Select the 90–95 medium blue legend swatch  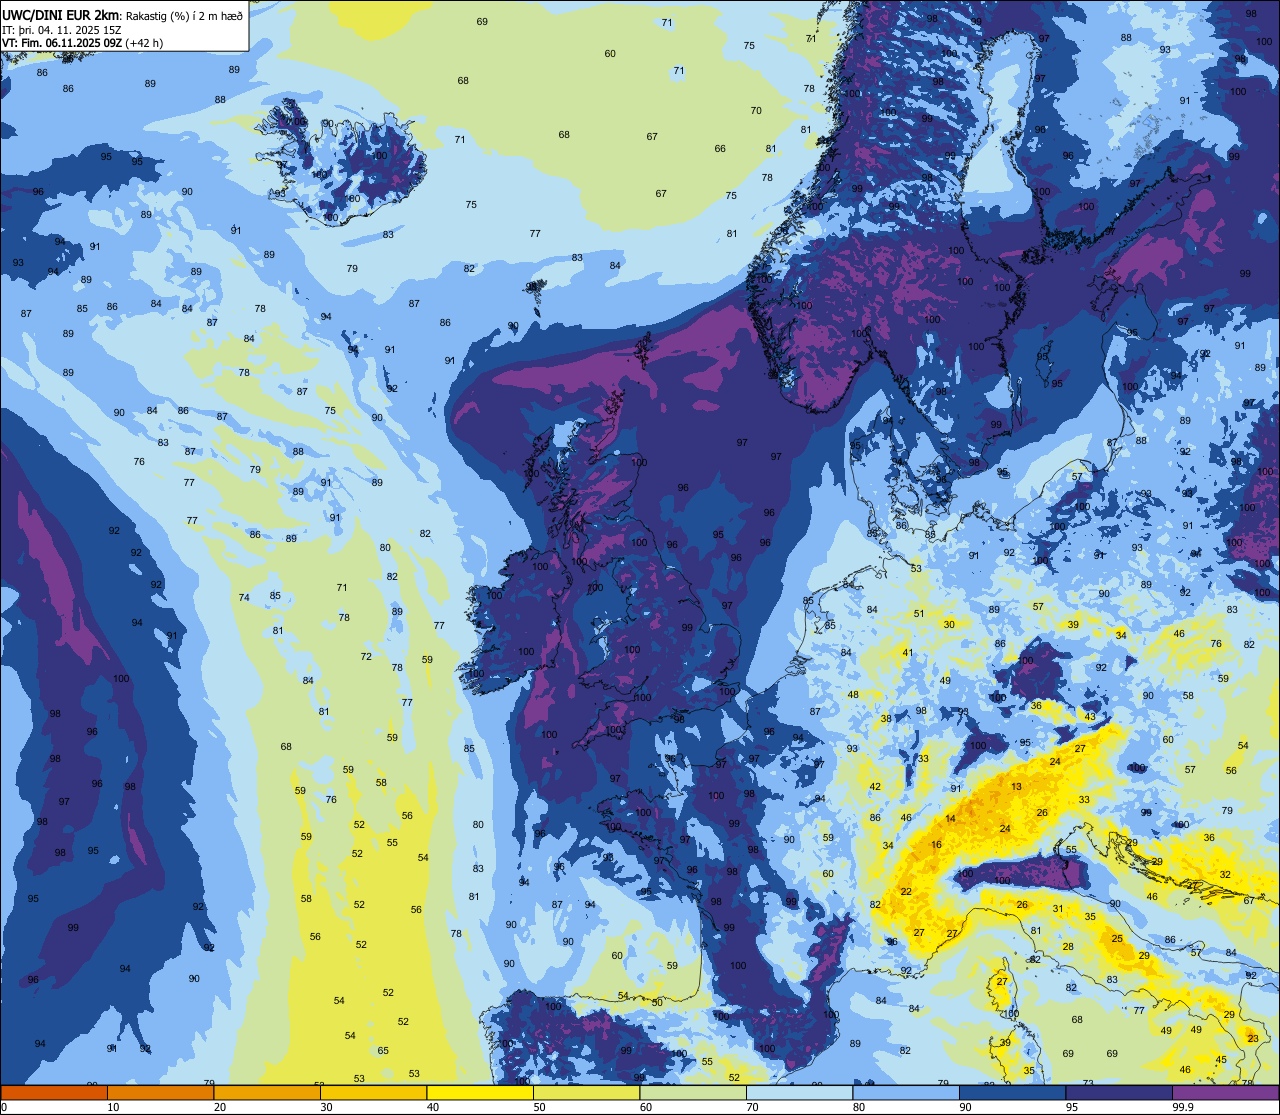point(1012,1092)
